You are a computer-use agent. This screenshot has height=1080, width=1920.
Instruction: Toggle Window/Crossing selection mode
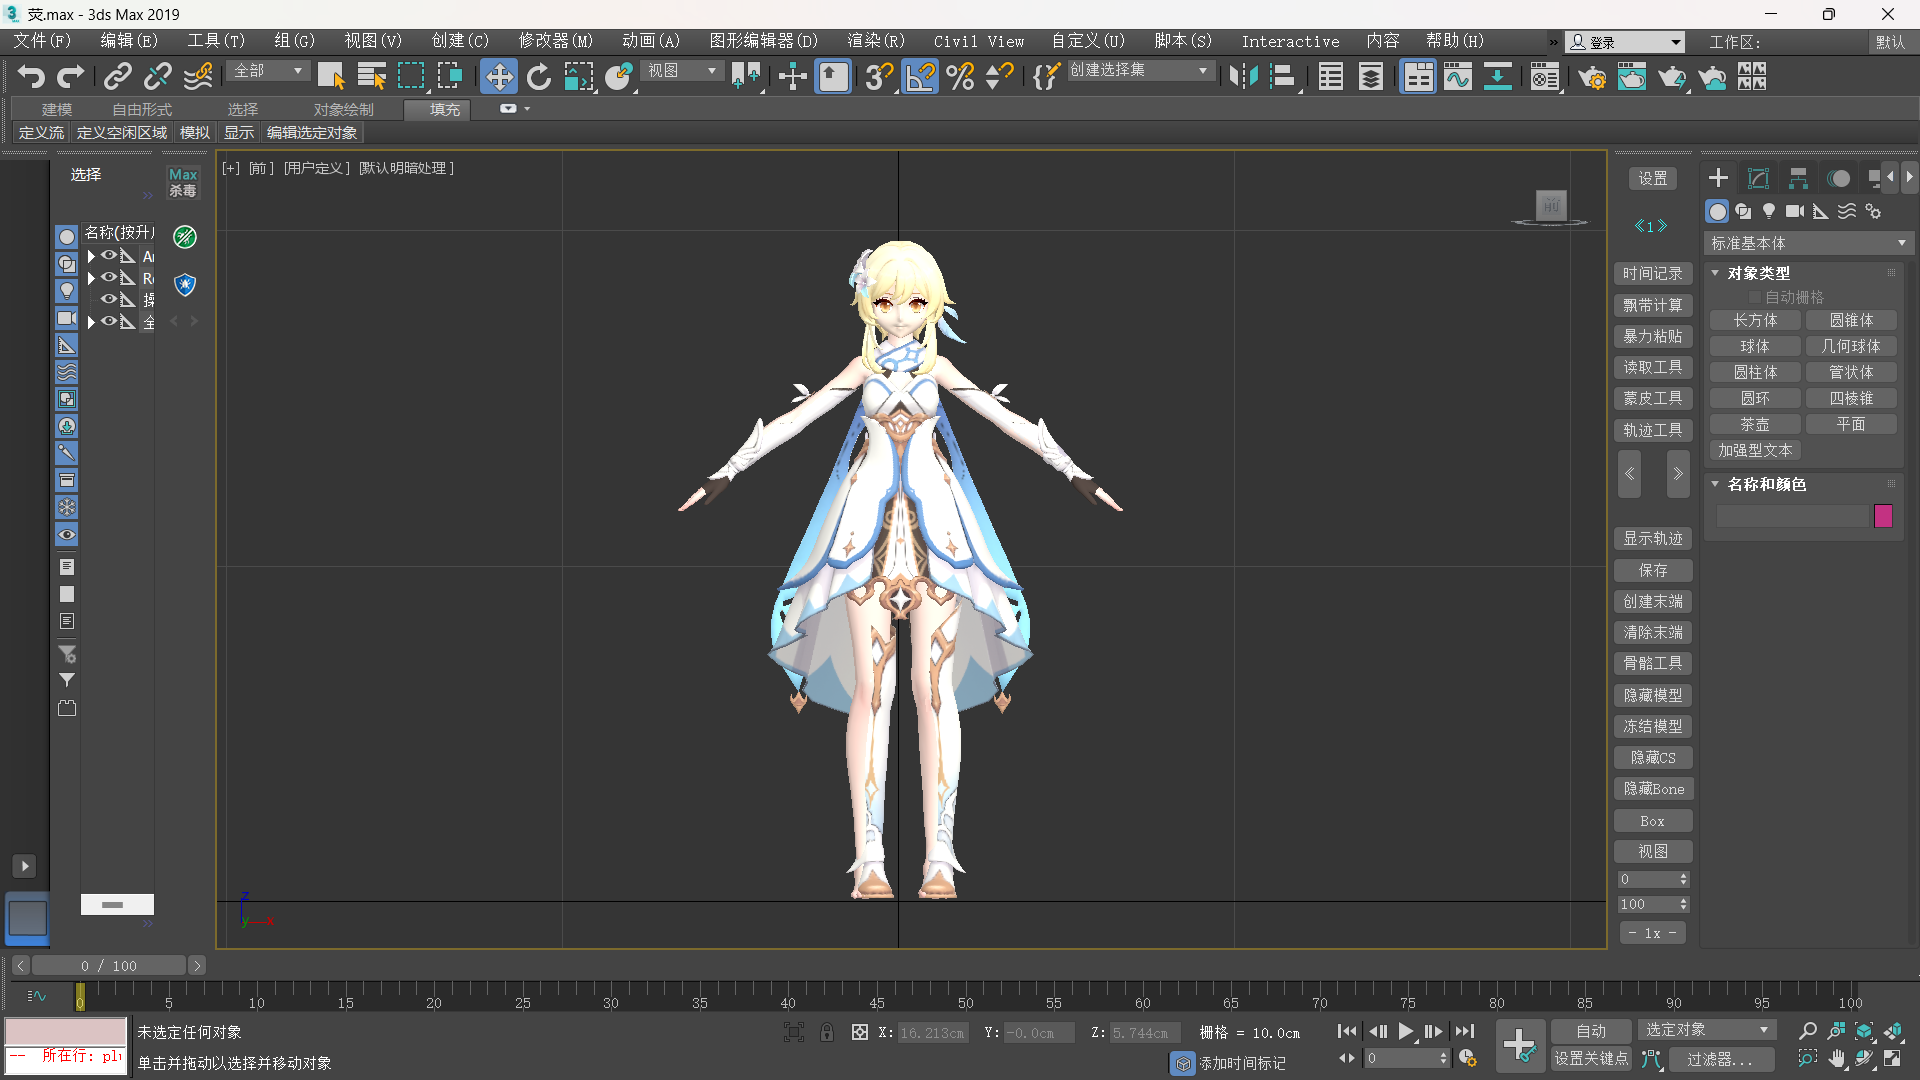(x=450, y=77)
